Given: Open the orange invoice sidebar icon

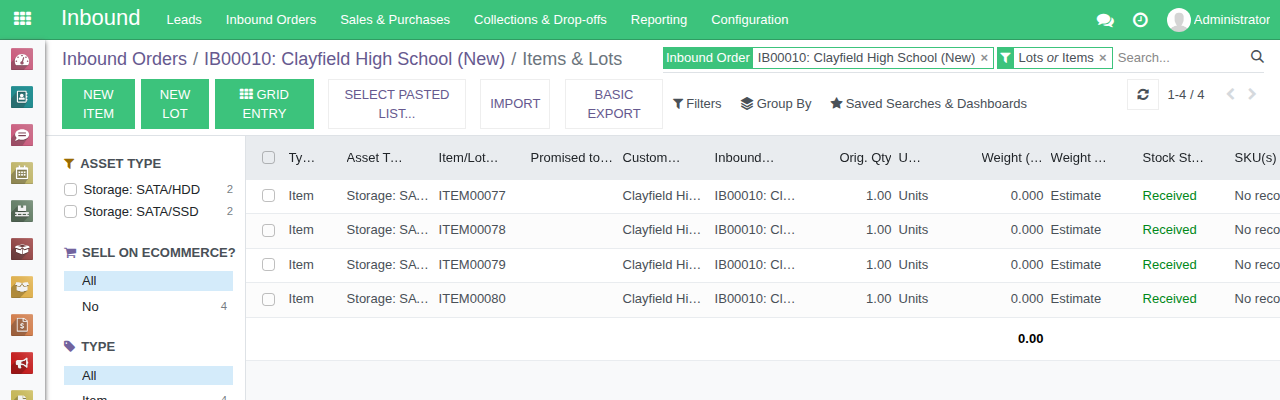Looking at the screenshot, I should tap(22, 324).
